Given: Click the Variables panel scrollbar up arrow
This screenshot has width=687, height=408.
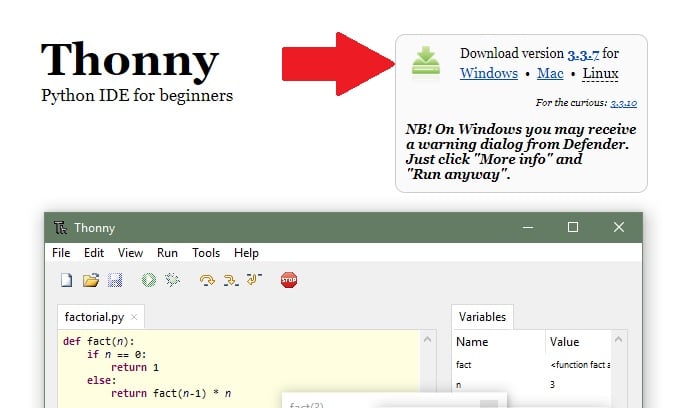Looking at the screenshot, I should click(619, 339).
